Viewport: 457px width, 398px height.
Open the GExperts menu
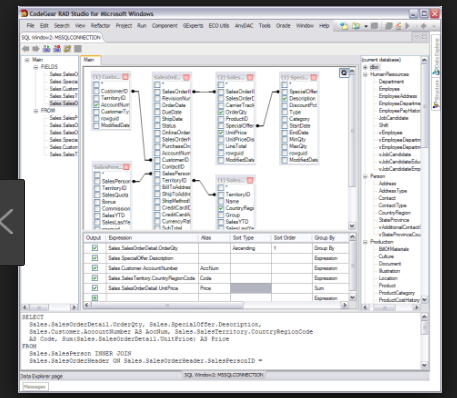(x=193, y=26)
